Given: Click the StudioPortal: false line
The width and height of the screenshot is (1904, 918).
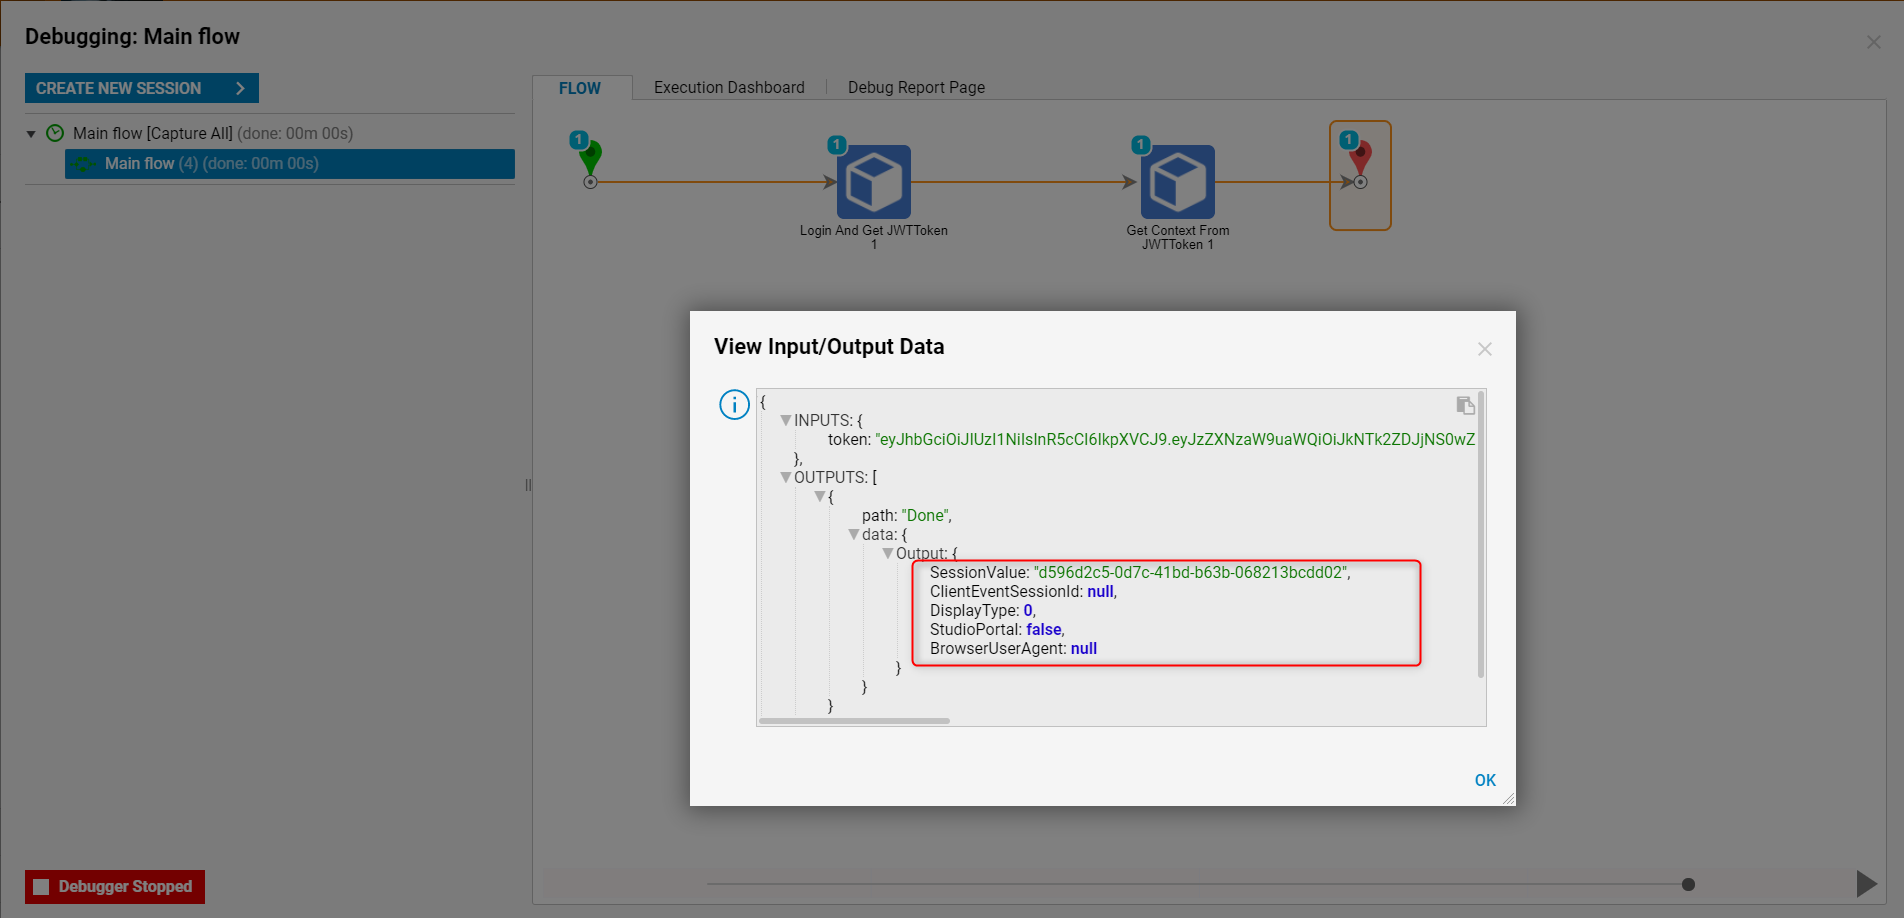Looking at the screenshot, I should click(x=997, y=630).
